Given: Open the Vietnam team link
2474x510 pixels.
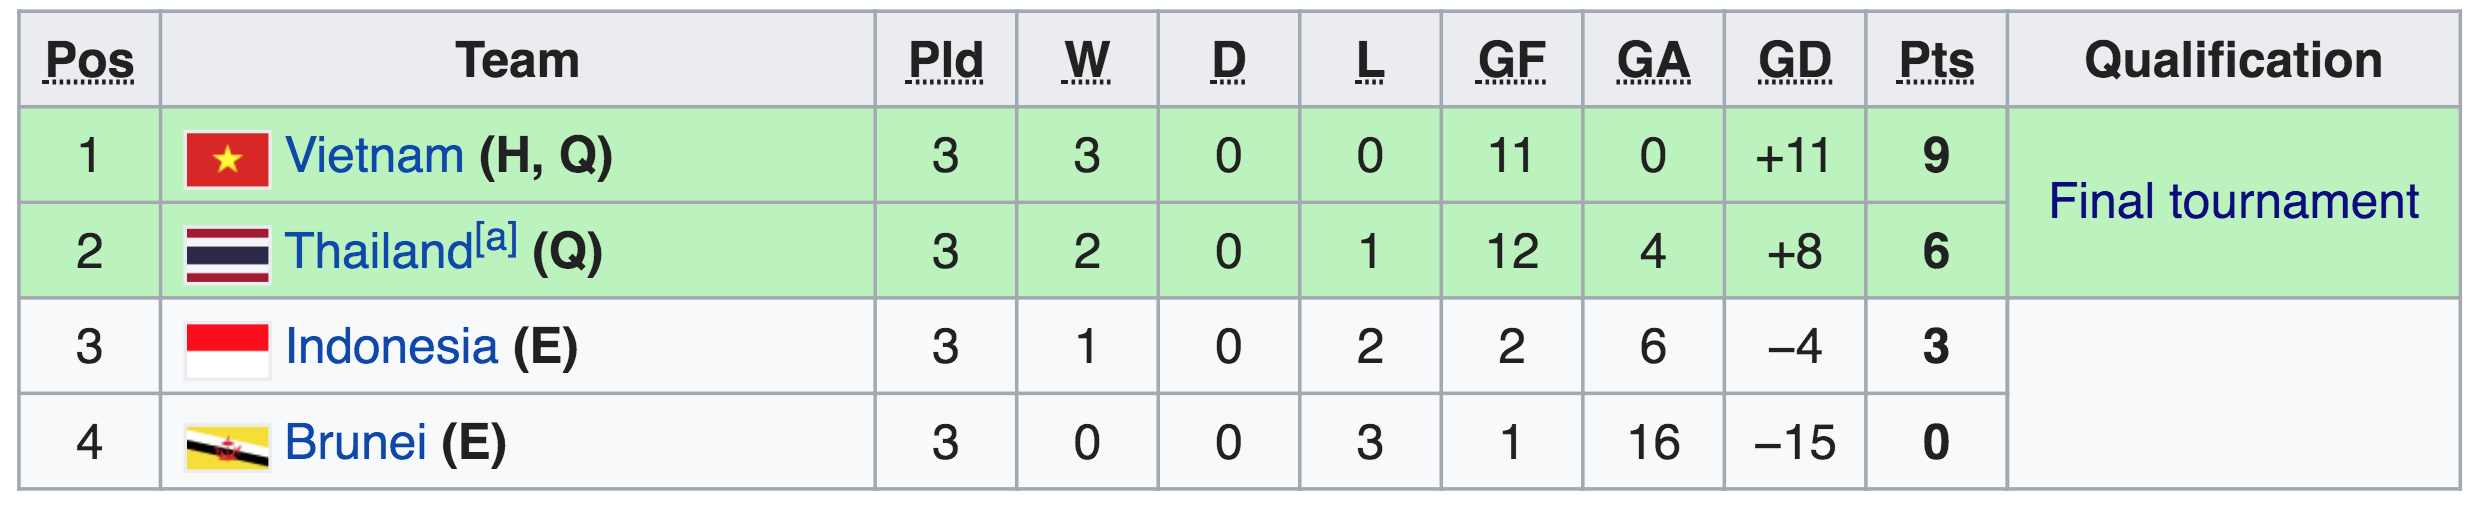Looking at the screenshot, I should point(374,156).
